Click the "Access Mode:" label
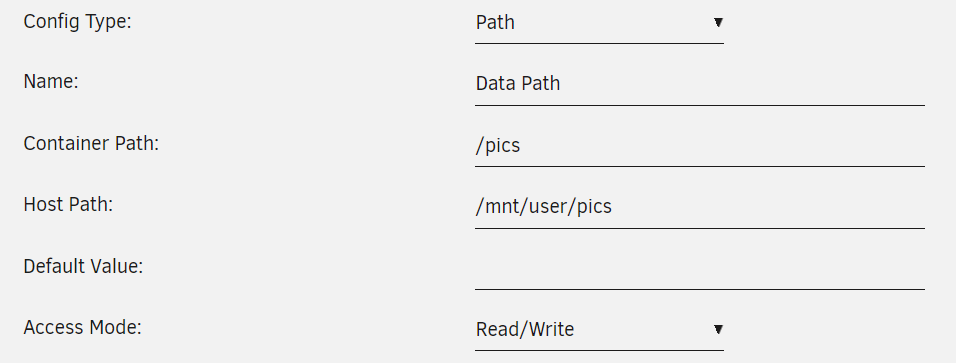Viewport: 956px width, 363px height. 82,328
